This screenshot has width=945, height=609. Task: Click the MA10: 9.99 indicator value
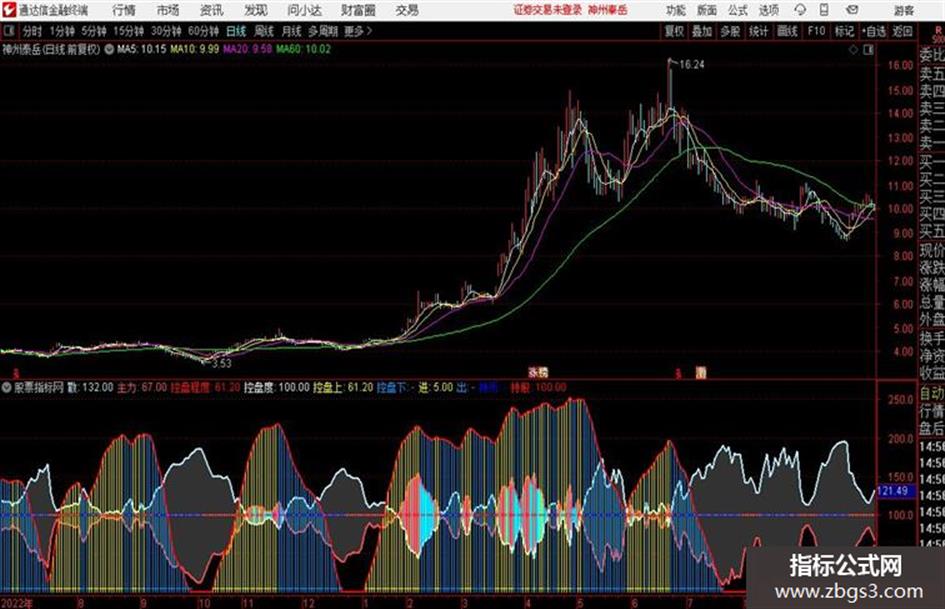[x=194, y=49]
